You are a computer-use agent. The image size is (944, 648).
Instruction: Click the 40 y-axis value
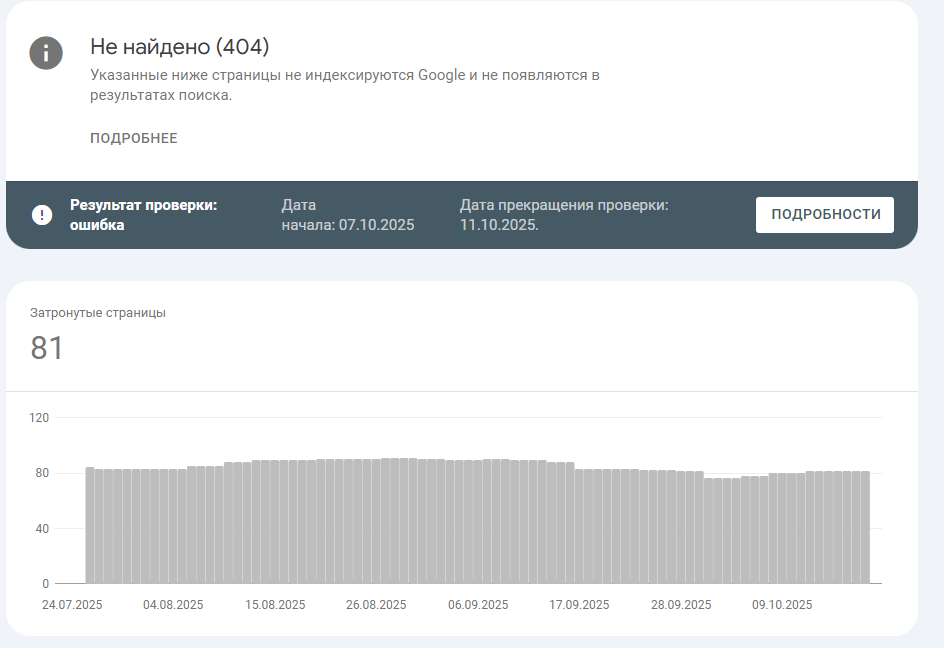pyautogui.click(x=42, y=529)
